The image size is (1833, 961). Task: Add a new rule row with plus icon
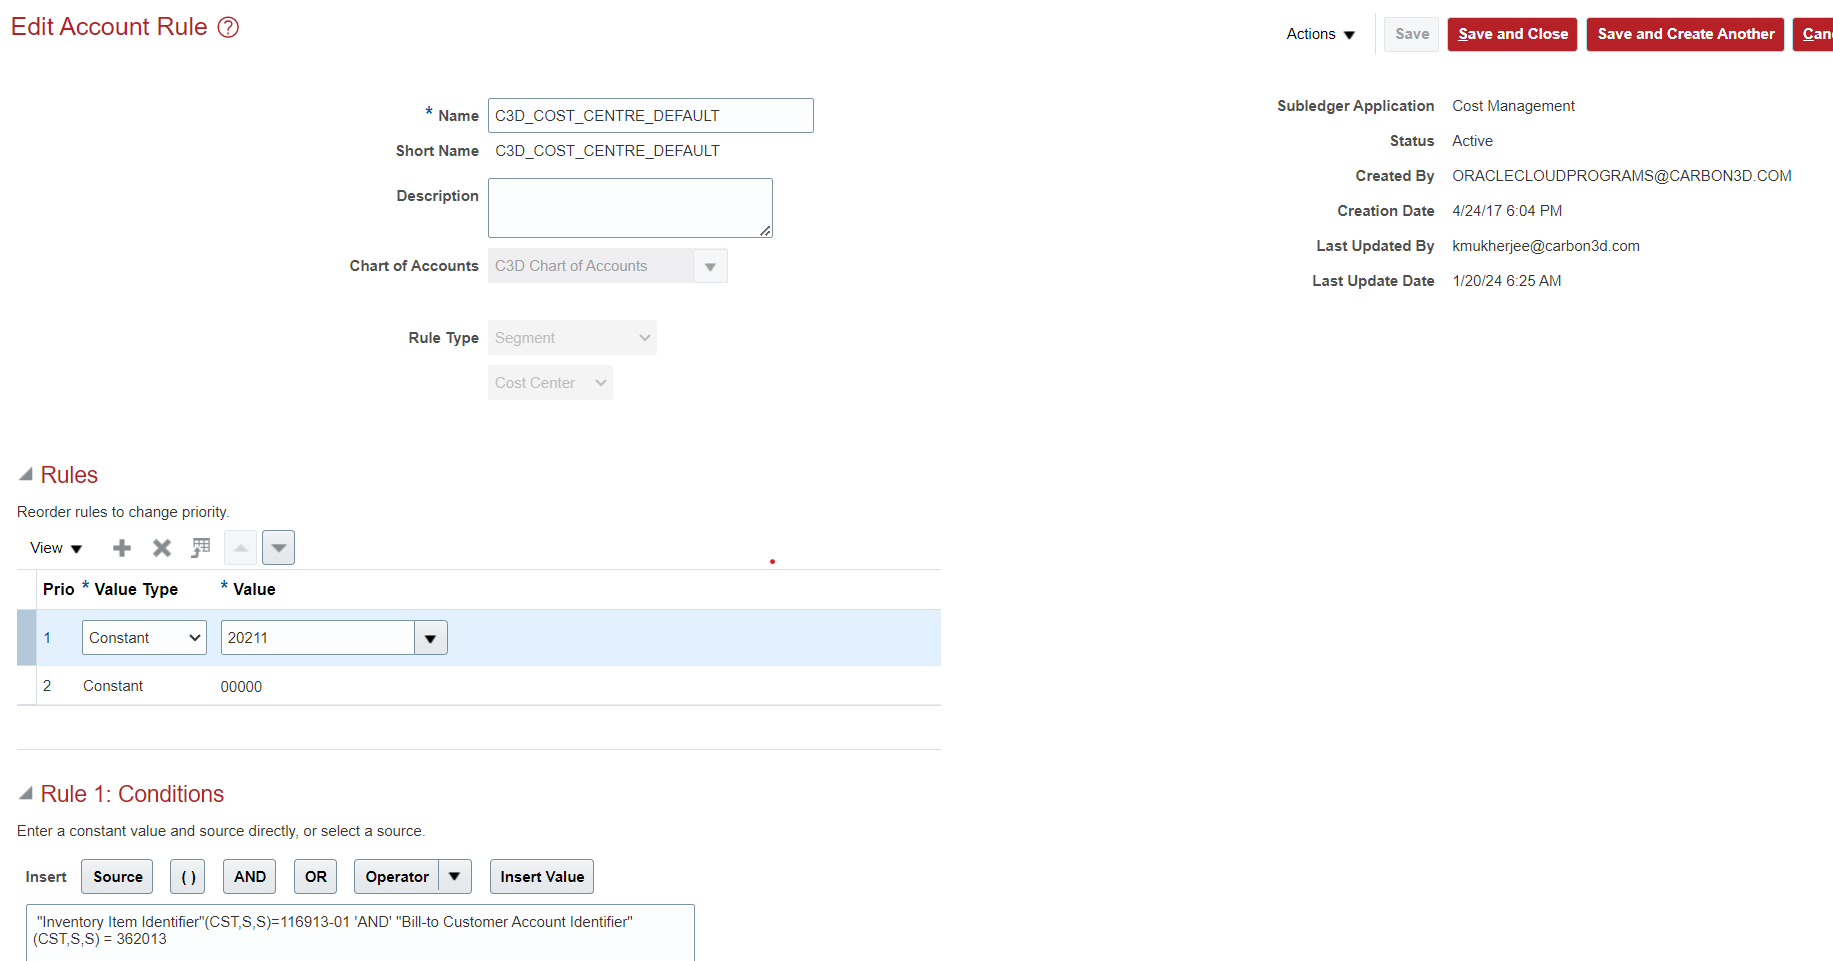pyautogui.click(x=122, y=548)
